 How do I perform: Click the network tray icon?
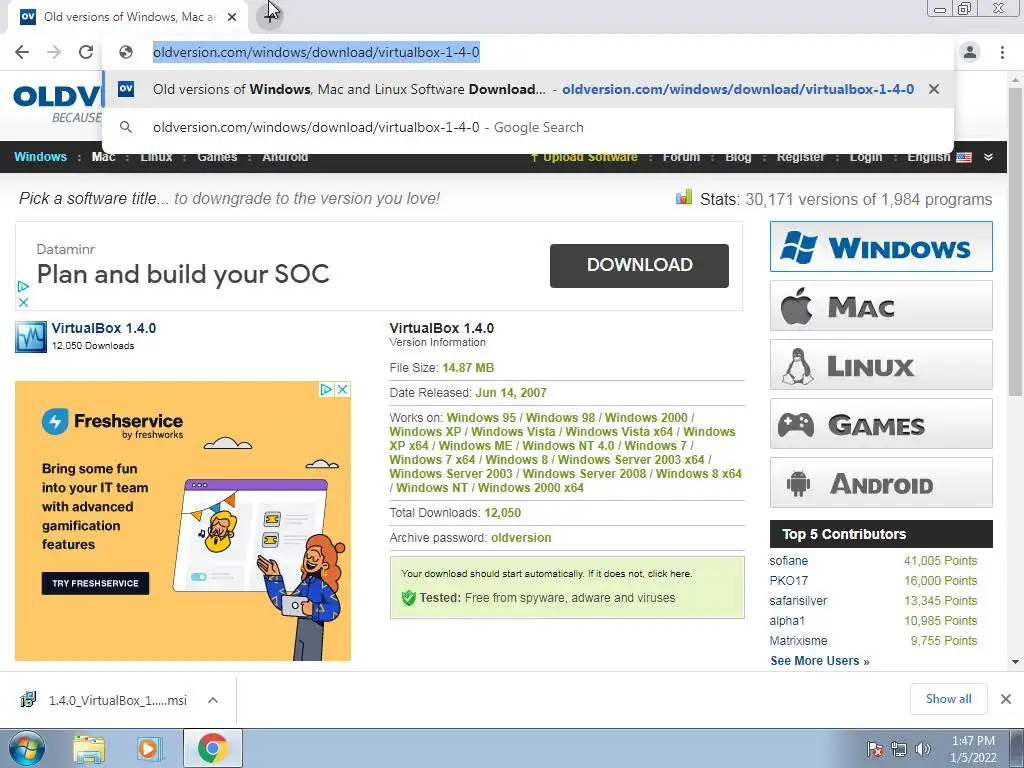(899, 749)
